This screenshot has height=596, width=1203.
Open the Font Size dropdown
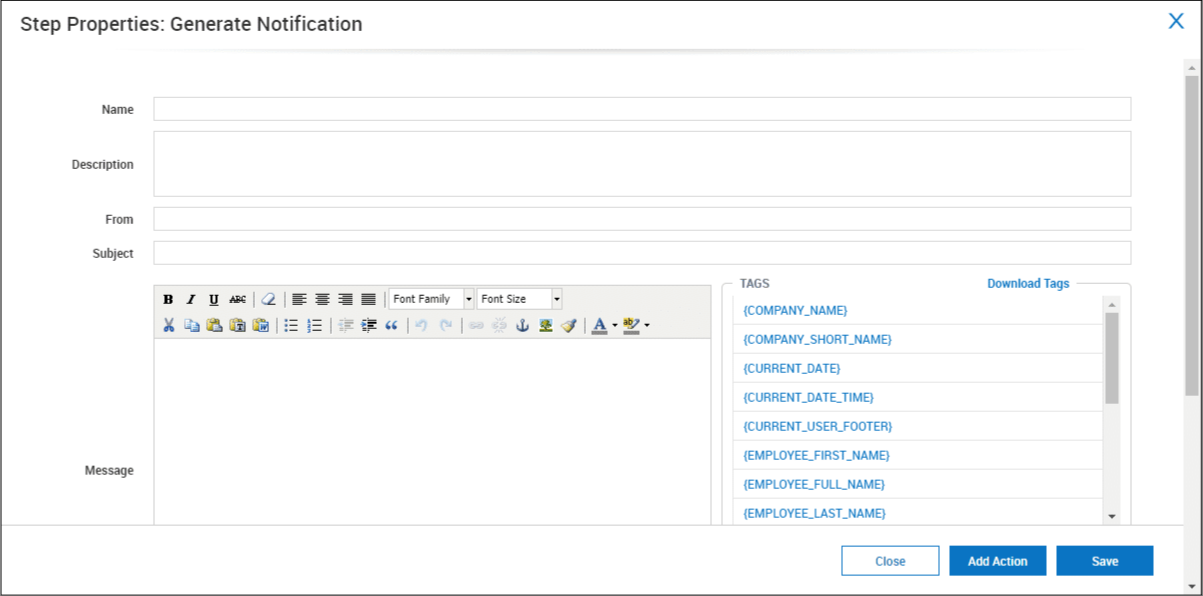pyautogui.click(x=520, y=299)
